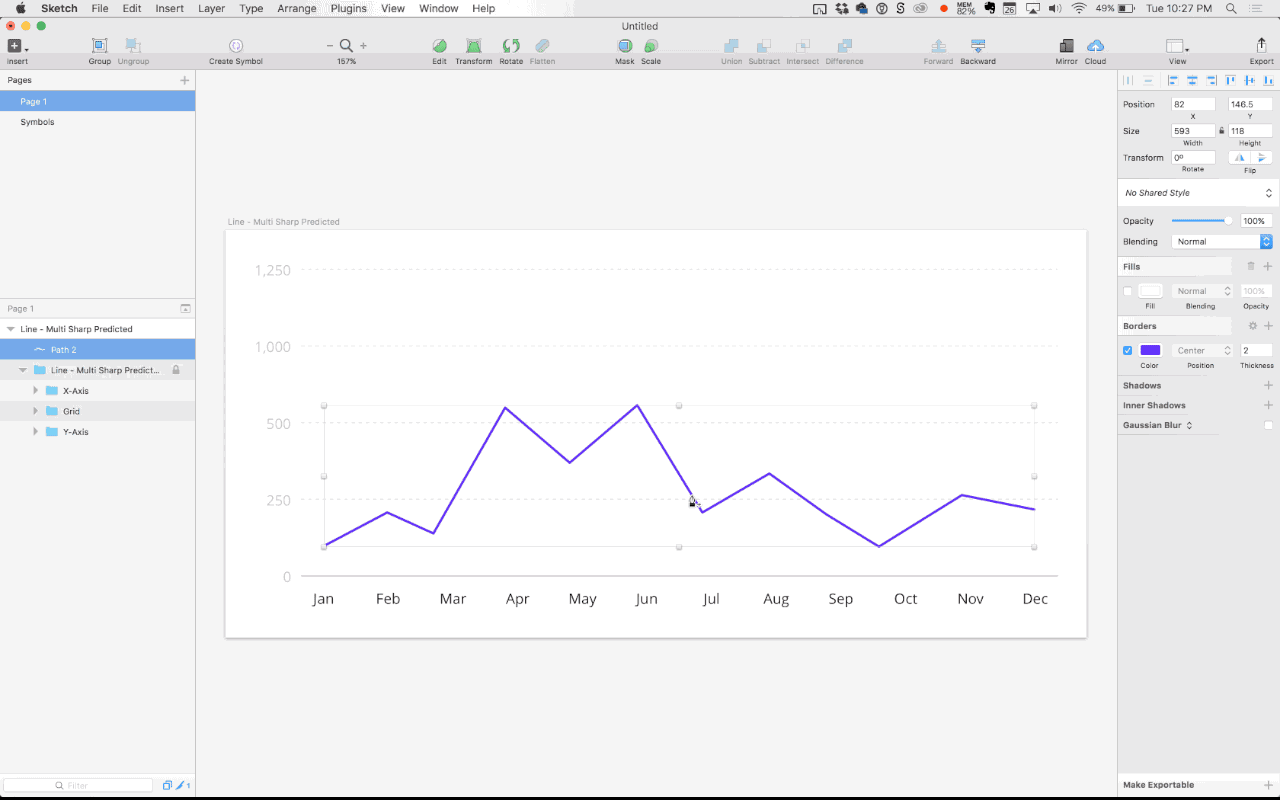This screenshot has height=800, width=1280.
Task: Open the layer Blending mode dropdown
Action: [x=1222, y=241]
